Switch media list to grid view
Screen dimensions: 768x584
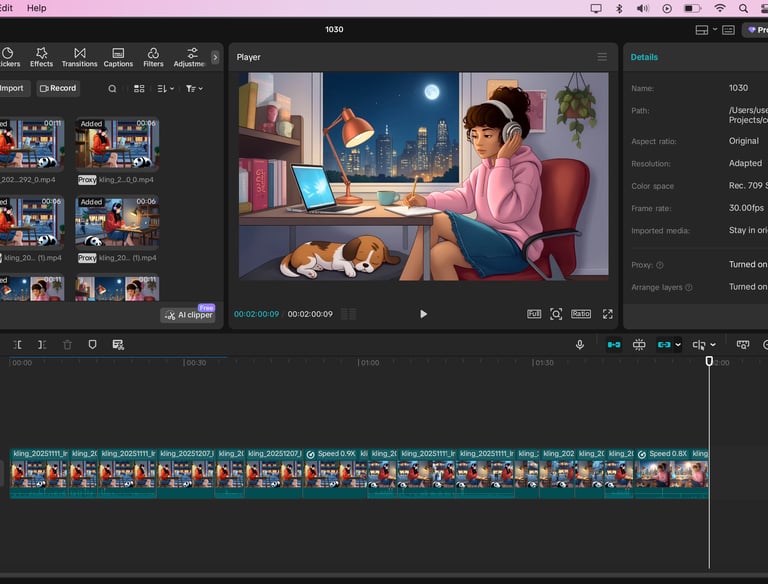coord(139,89)
